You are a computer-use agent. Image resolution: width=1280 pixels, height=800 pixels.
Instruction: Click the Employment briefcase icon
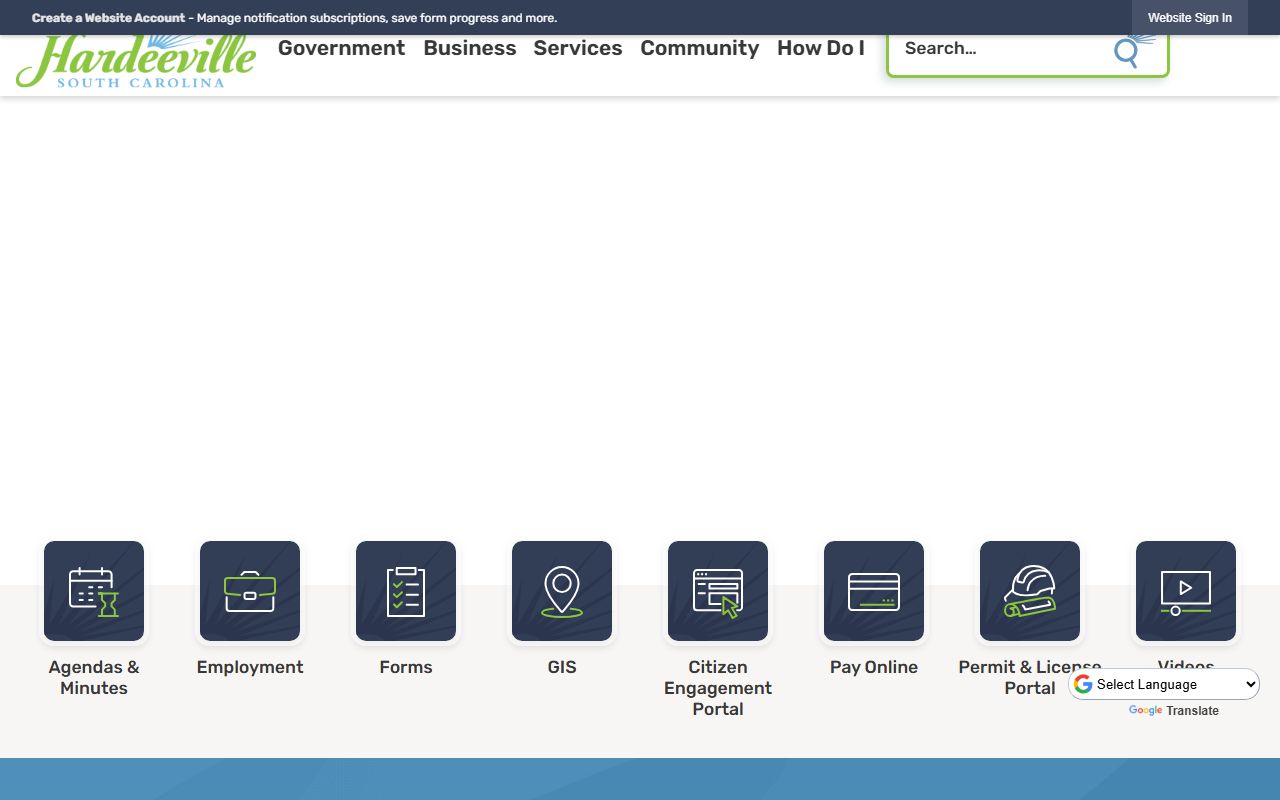(x=250, y=591)
